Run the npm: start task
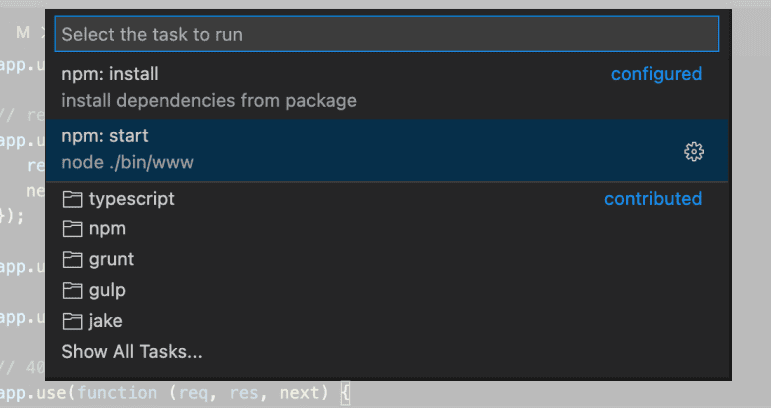The image size is (772, 409). (105, 136)
